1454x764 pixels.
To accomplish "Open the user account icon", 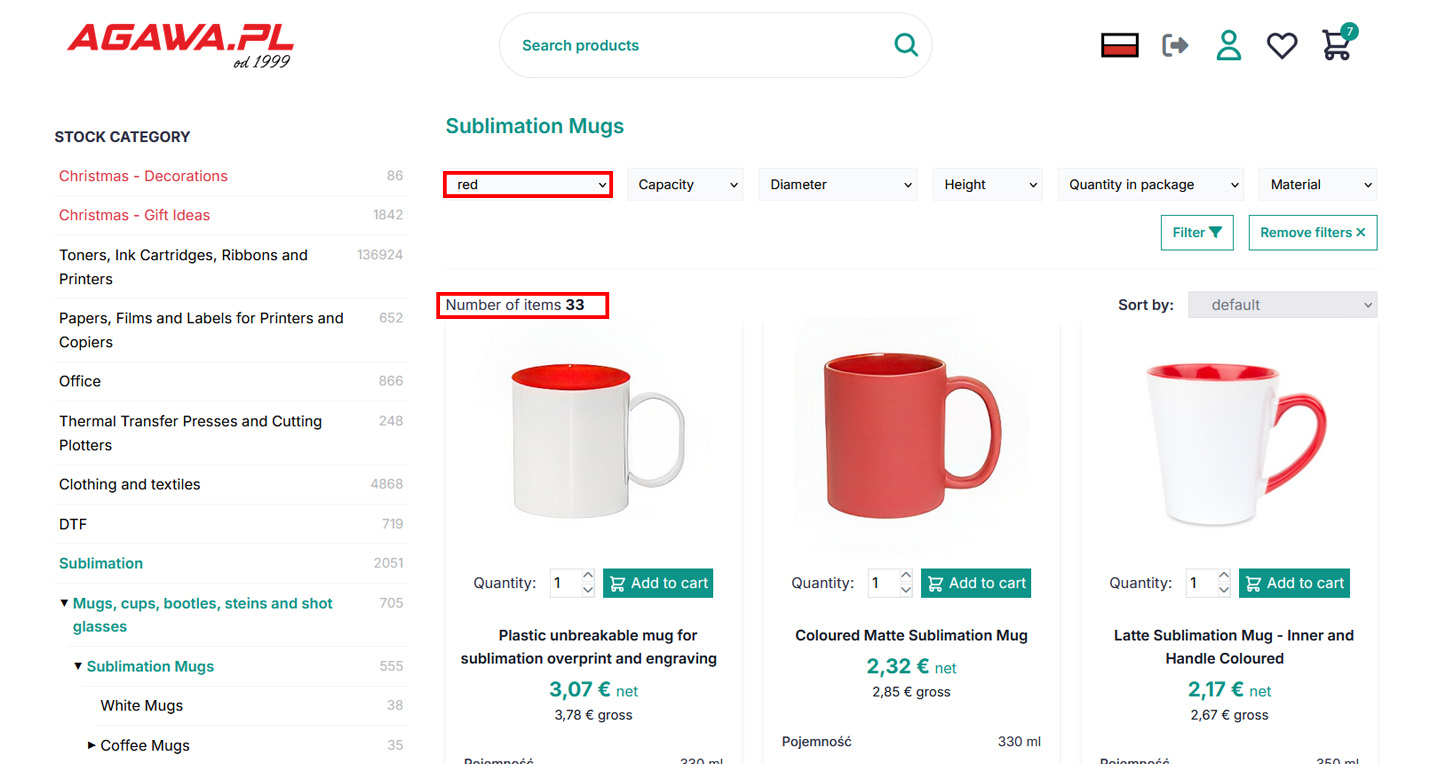I will pos(1228,45).
